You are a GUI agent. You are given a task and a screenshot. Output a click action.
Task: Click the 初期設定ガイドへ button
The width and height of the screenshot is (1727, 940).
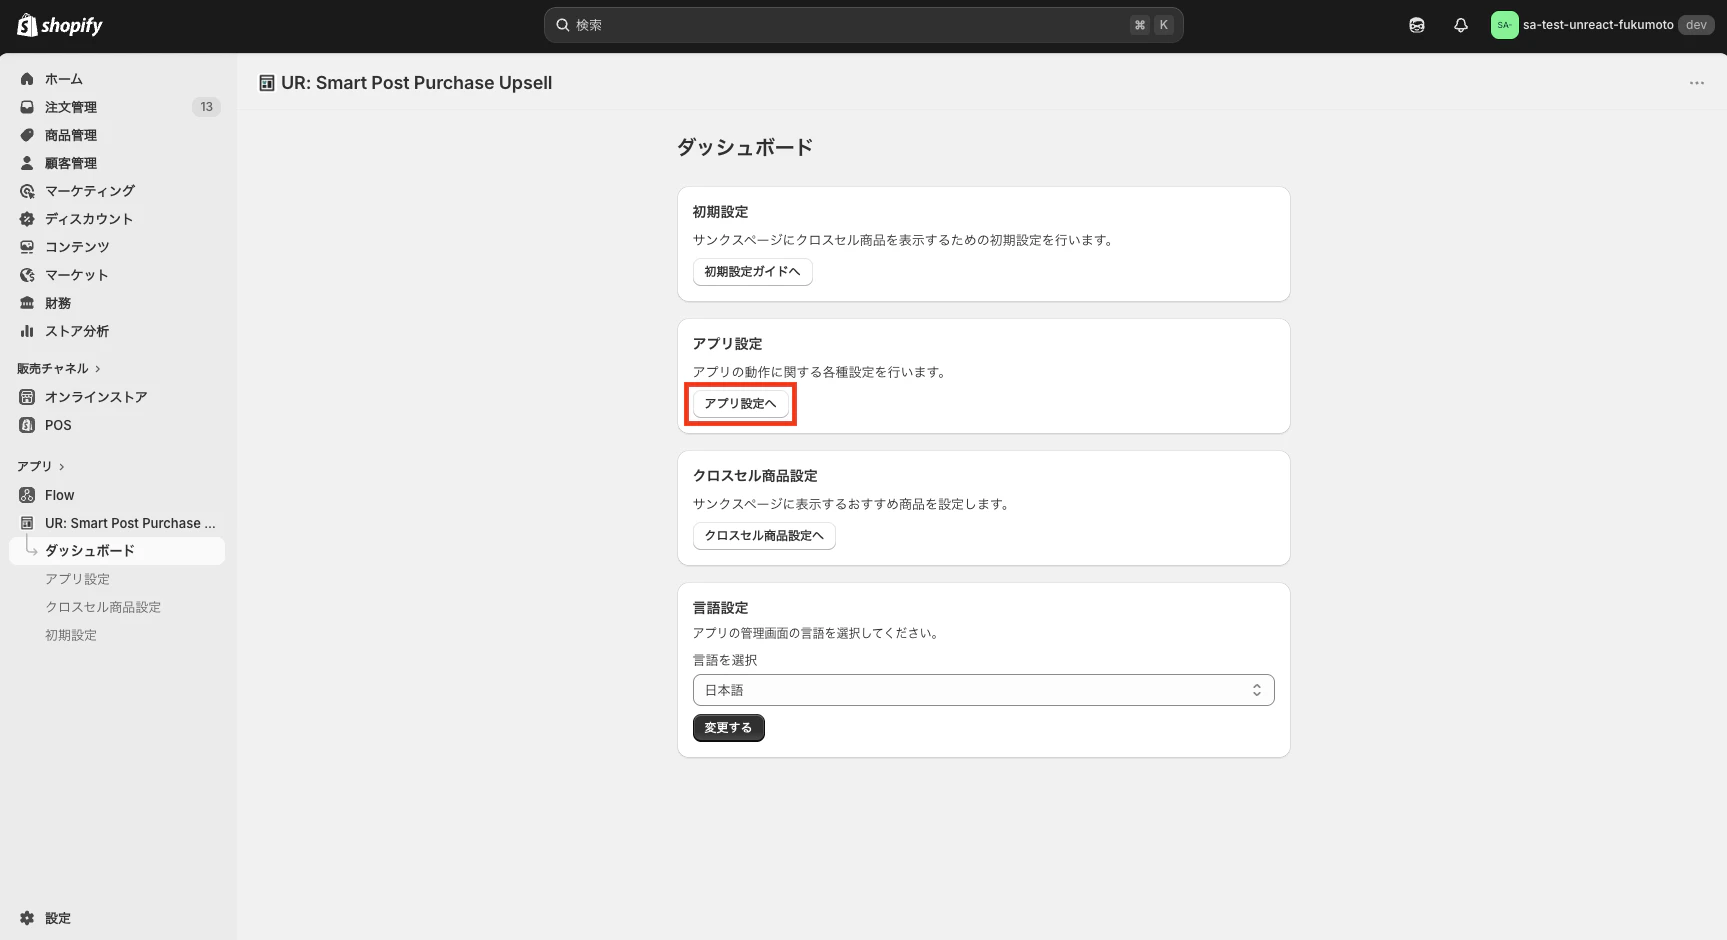click(752, 272)
